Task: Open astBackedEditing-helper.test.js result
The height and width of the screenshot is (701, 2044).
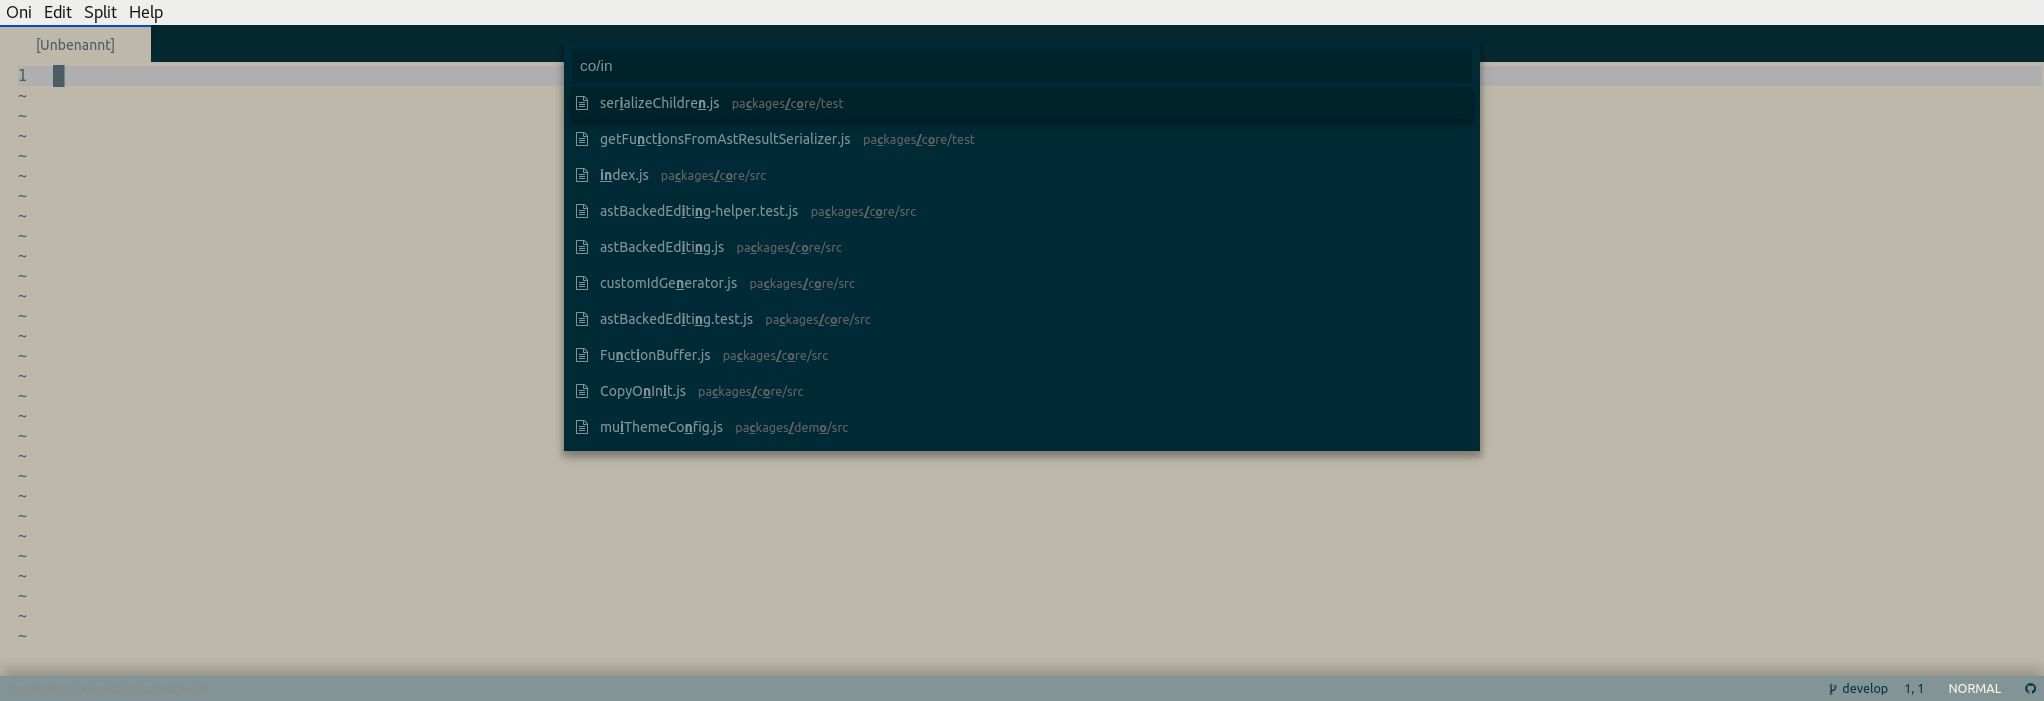Action: click(1021, 211)
